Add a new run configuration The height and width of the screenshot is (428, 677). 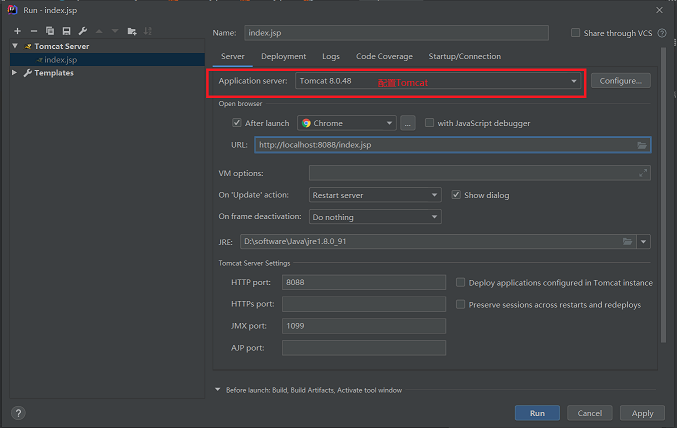pos(18,32)
